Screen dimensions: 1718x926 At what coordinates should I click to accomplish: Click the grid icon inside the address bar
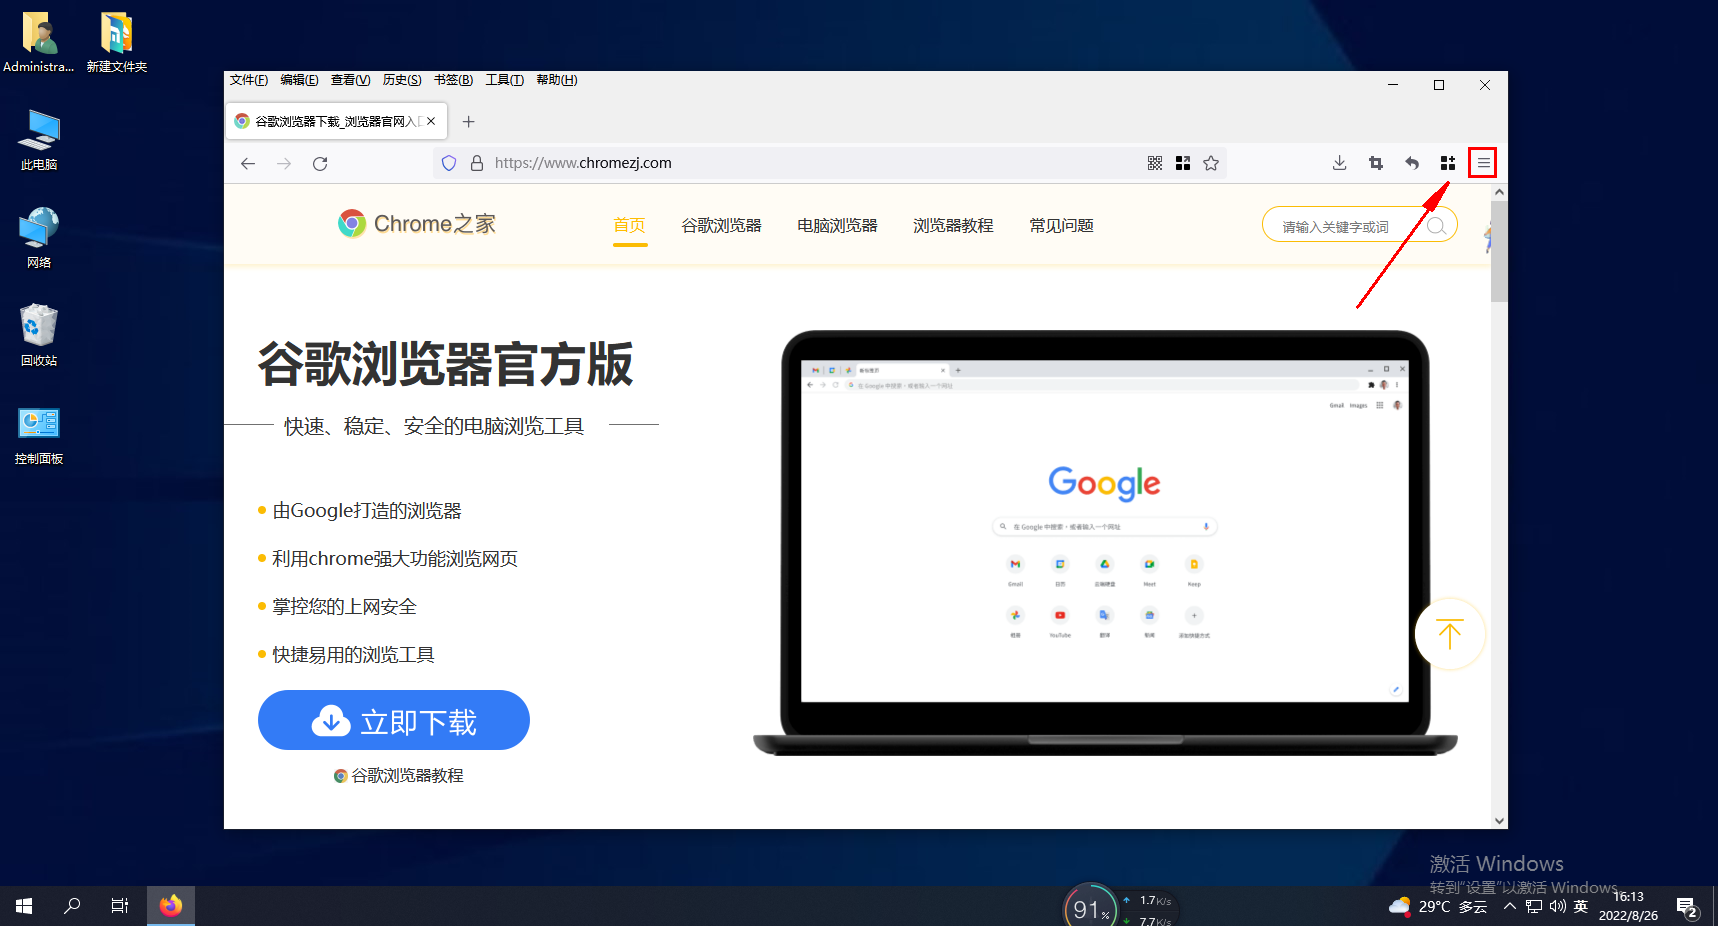(1183, 163)
